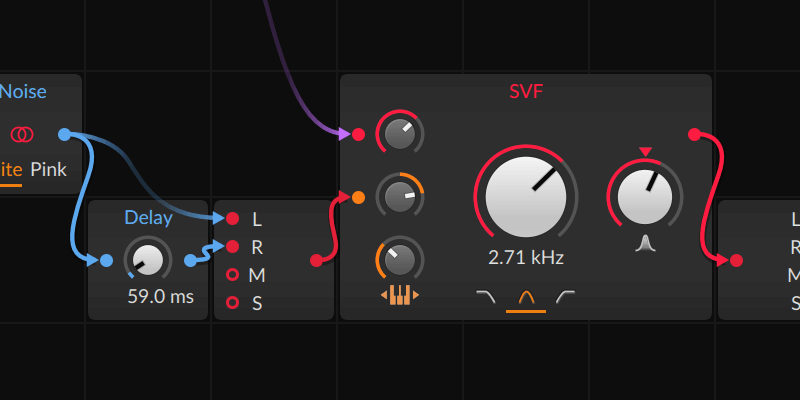Click the Noise stereo rings icon

click(x=22, y=135)
